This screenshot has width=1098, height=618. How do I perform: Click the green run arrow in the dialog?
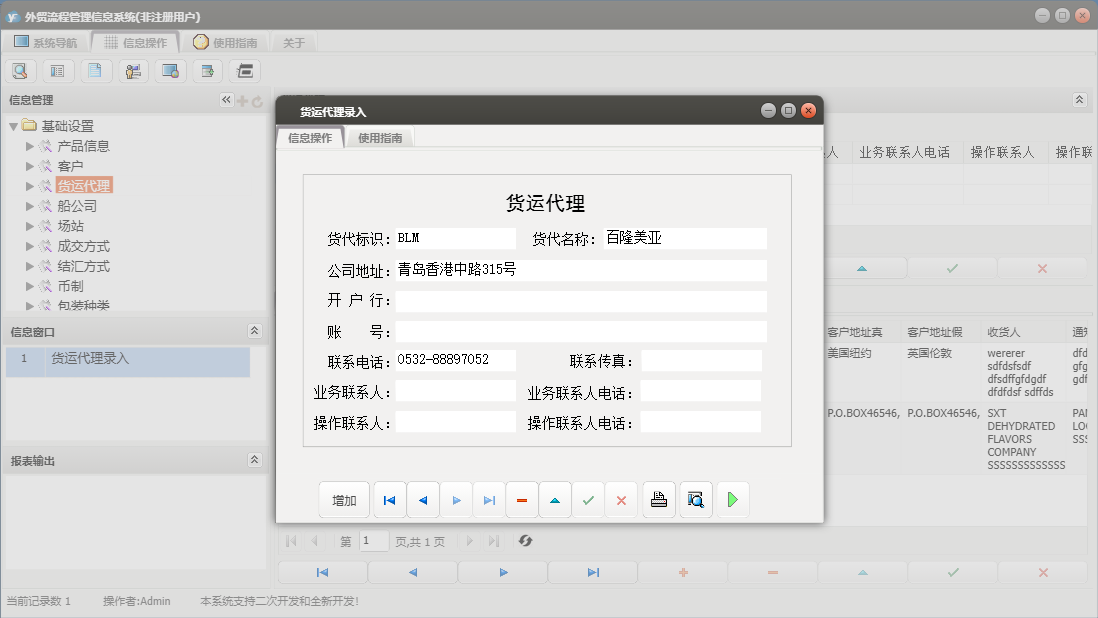[x=732, y=499]
